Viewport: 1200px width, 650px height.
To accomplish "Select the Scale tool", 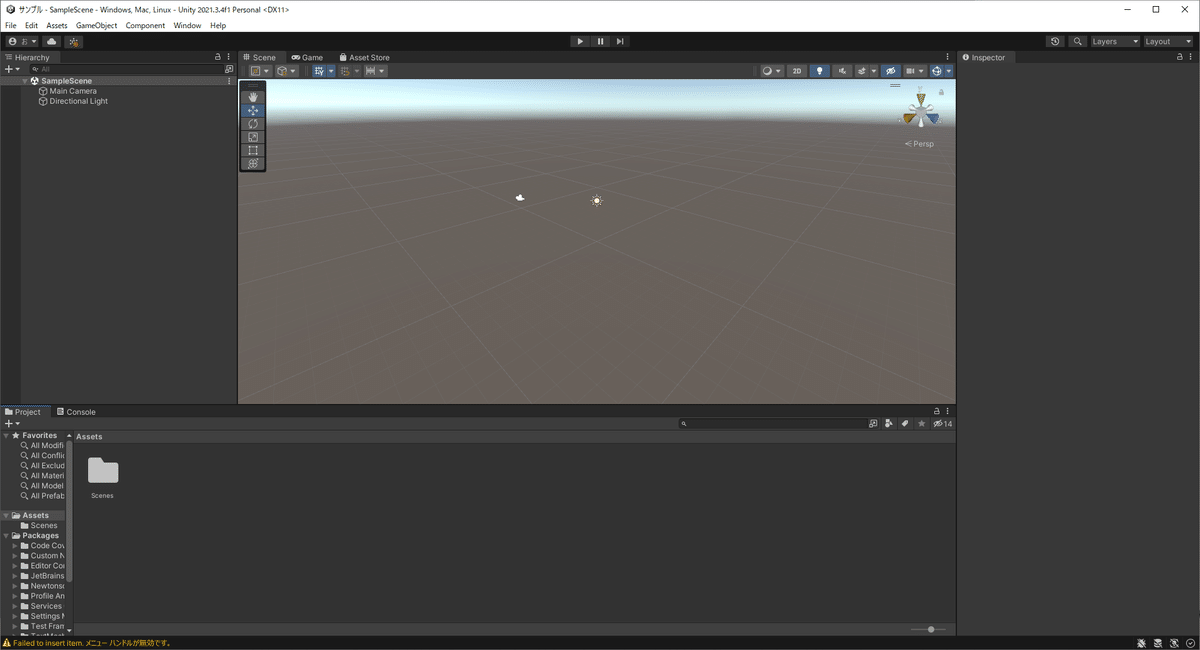I will (252, 136).
